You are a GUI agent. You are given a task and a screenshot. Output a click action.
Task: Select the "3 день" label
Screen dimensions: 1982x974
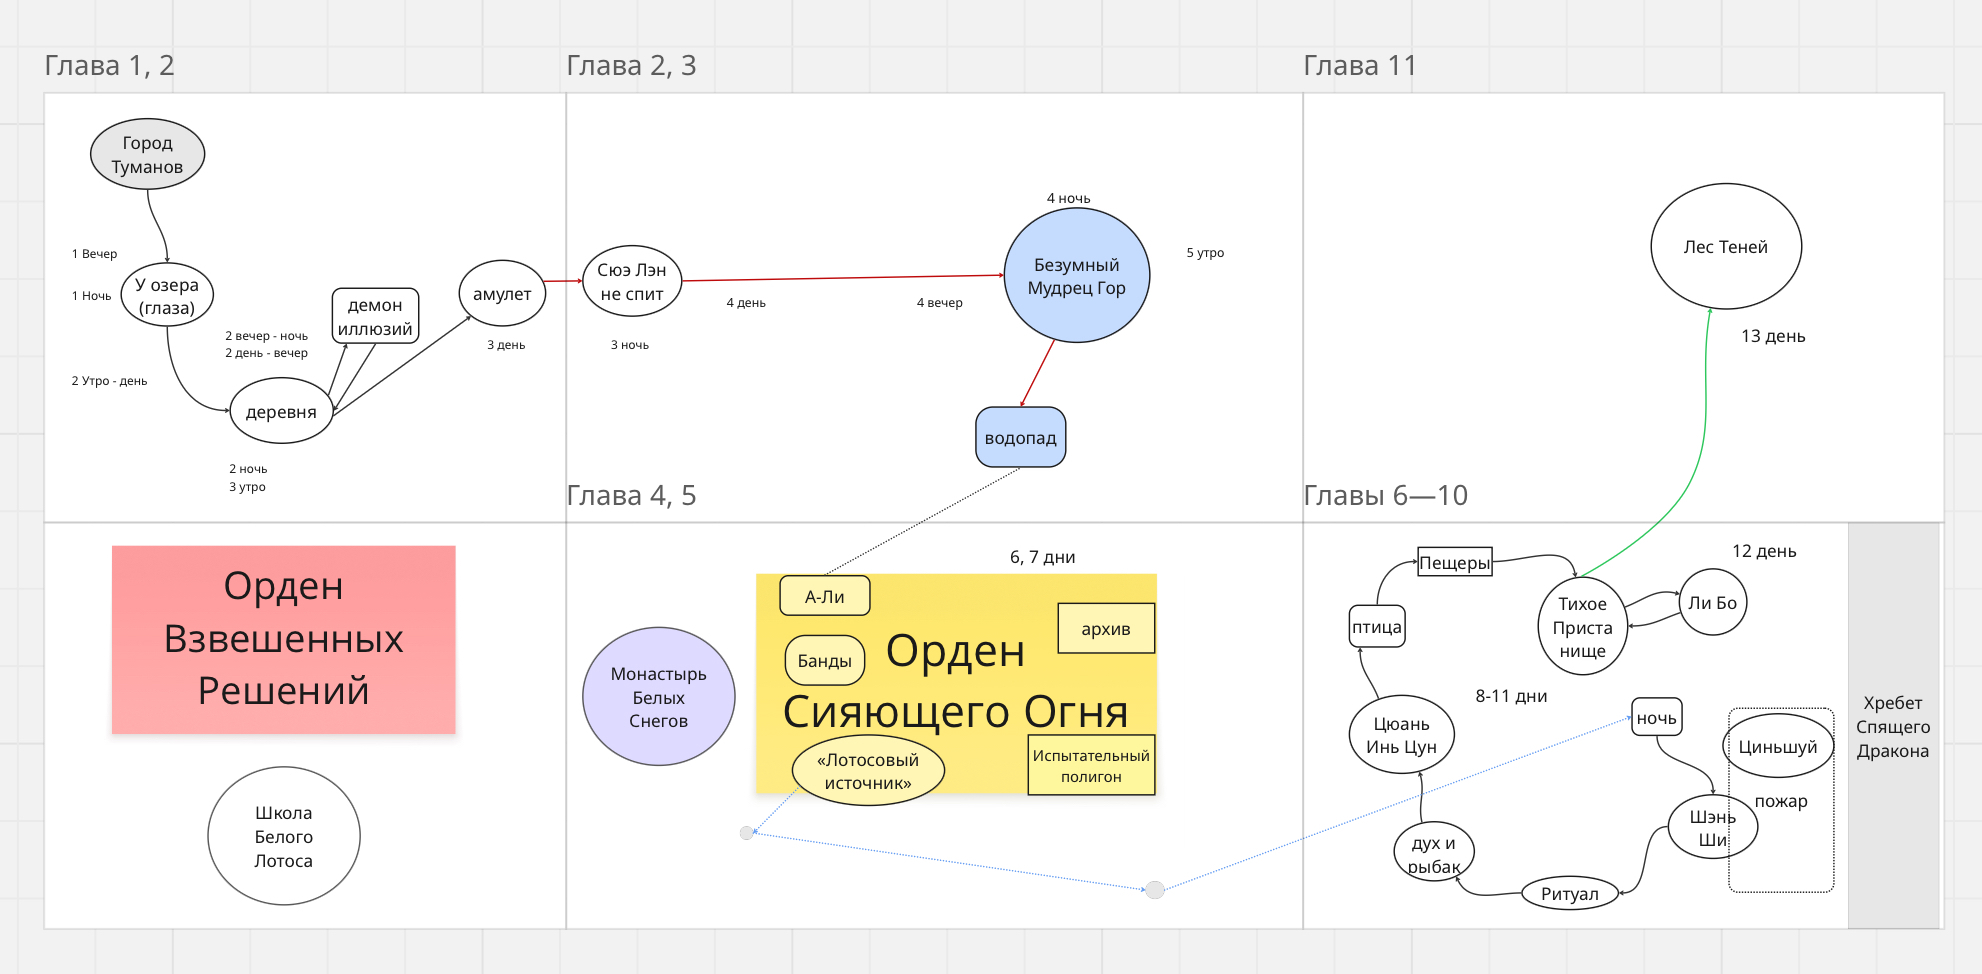click(x=506, y=345)
